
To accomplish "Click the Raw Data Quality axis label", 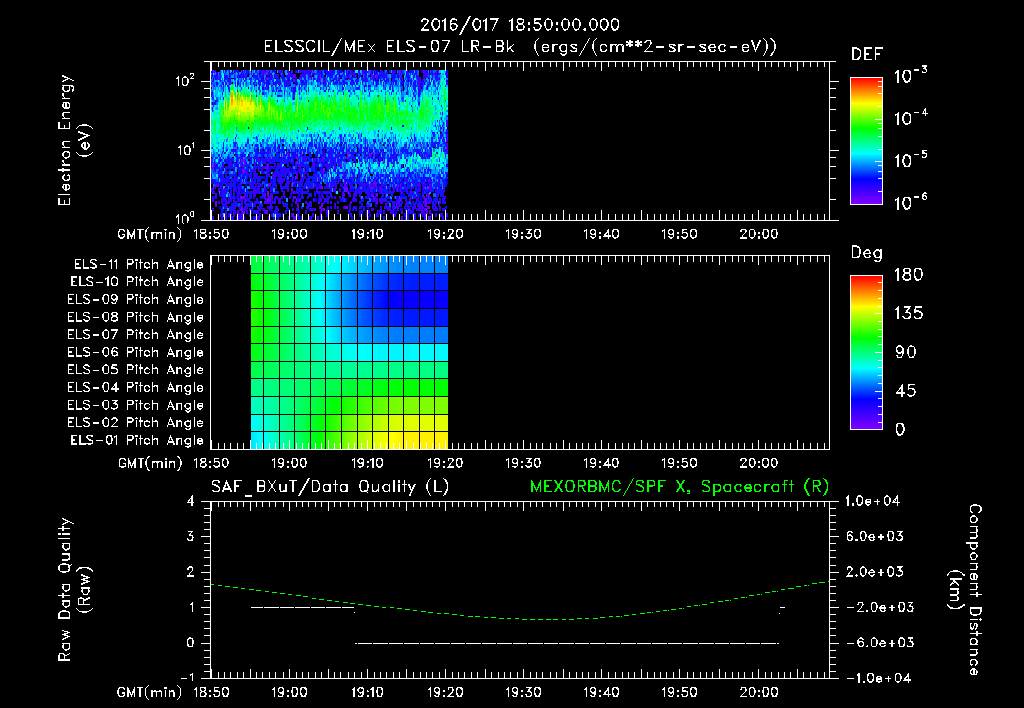I will click(74, 590).
